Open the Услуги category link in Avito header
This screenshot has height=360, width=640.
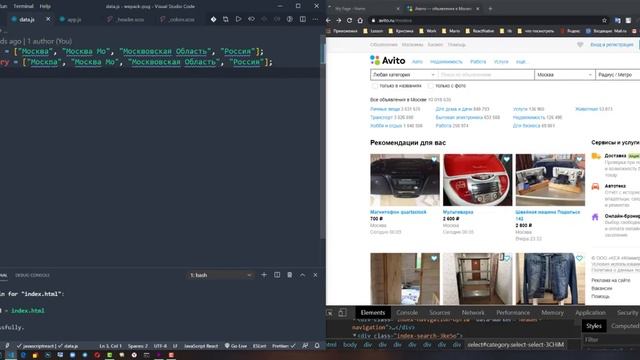click(501, 62)
